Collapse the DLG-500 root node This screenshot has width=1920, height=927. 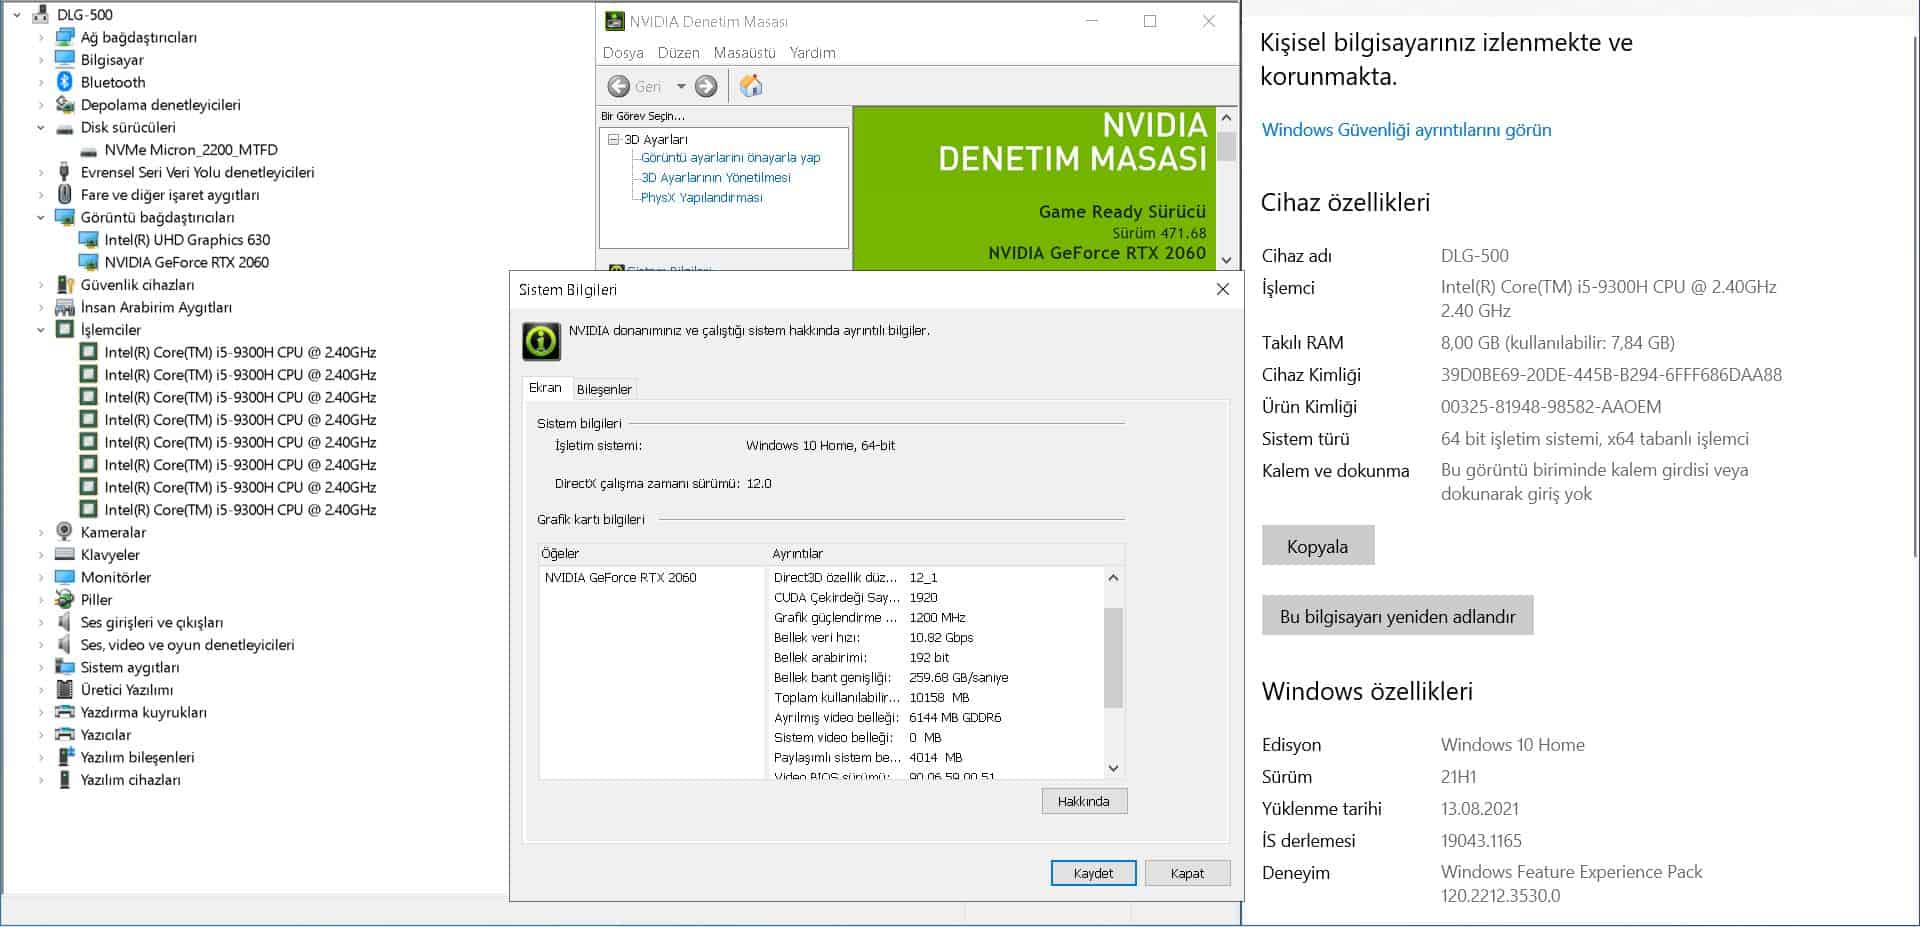point(17,15)
